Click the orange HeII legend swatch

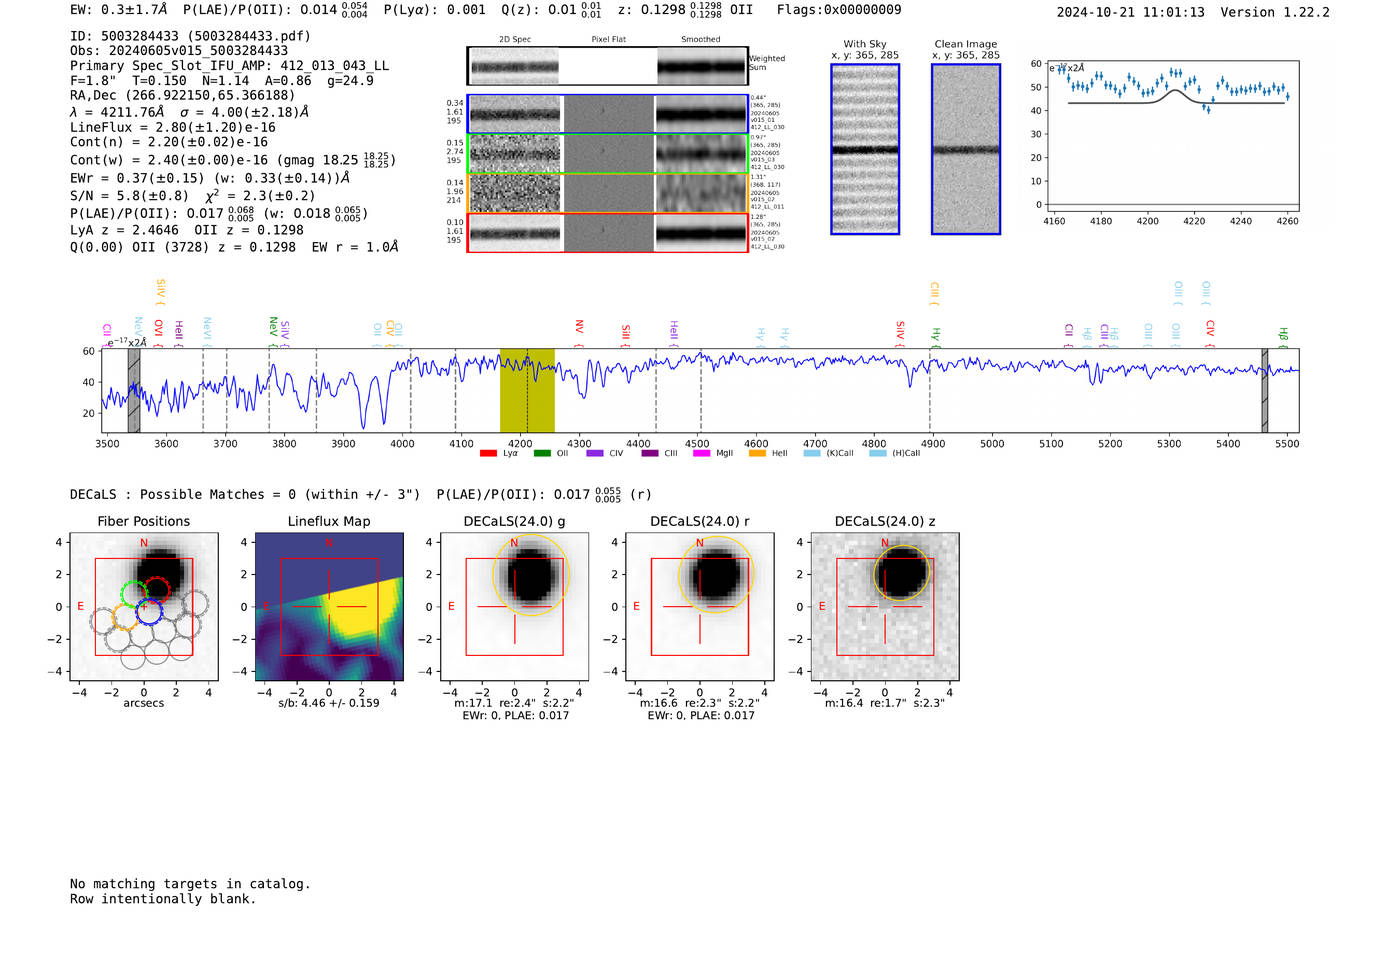click(757, 454)
